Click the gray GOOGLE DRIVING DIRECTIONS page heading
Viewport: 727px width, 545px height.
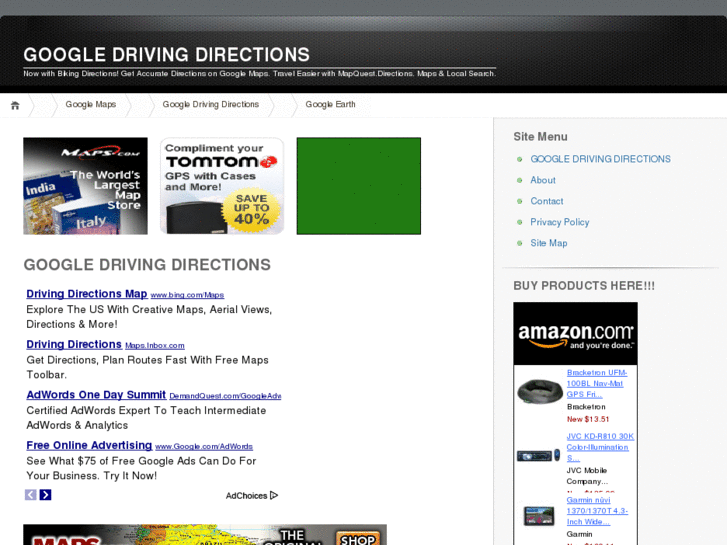[147, 265]
